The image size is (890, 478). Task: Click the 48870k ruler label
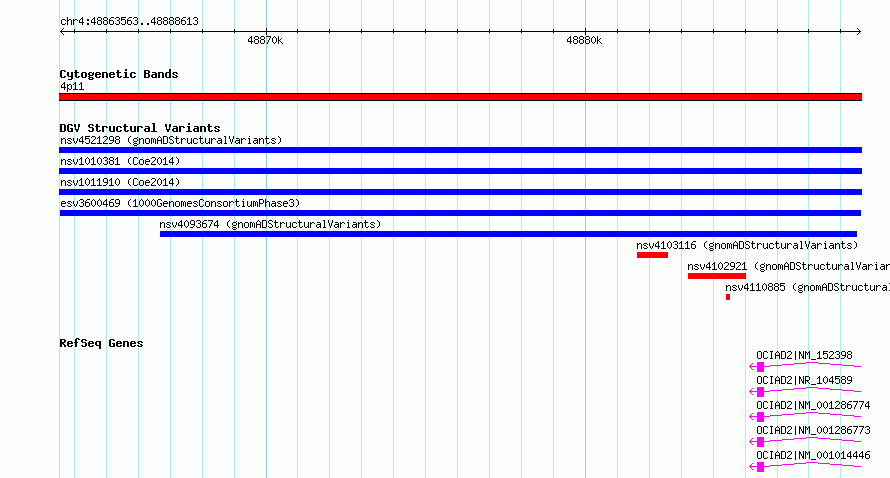coord(265,40)
